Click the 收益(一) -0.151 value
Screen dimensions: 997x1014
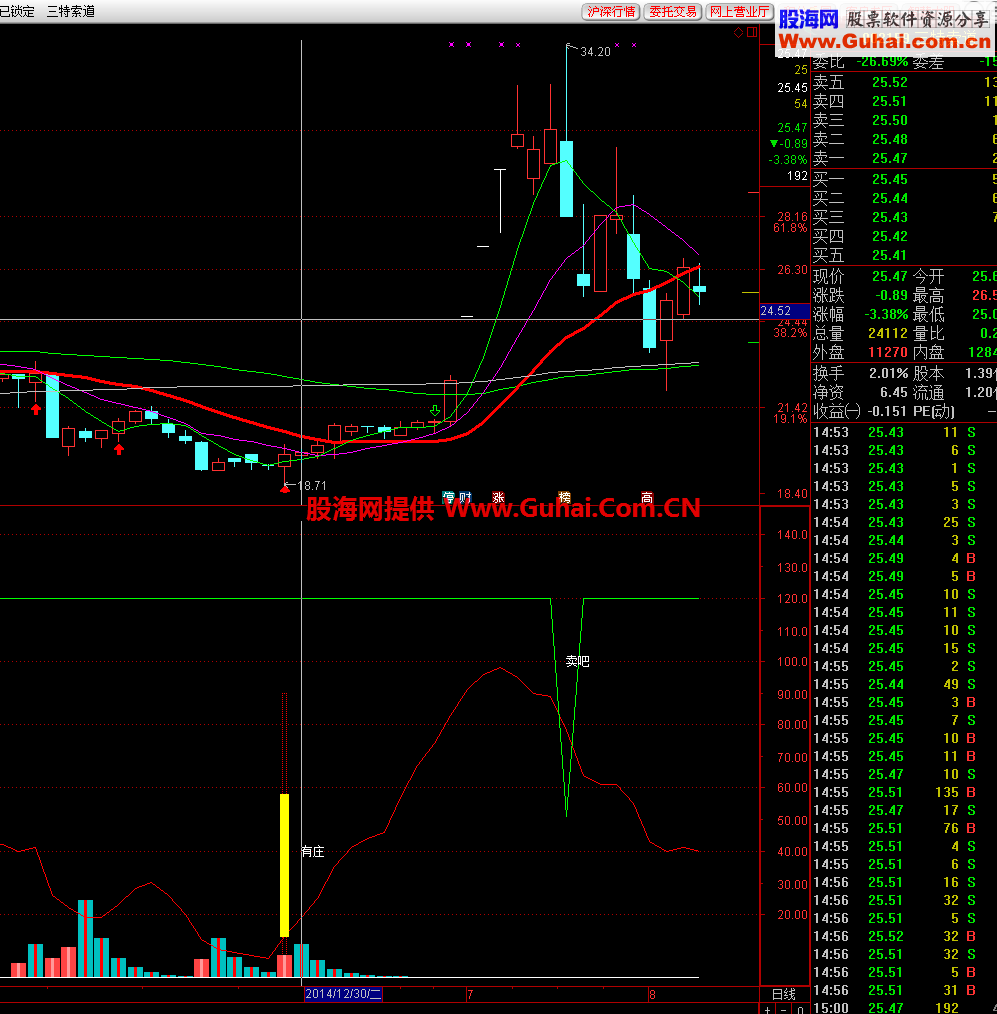pyautogui.click(x=886, y=411)
